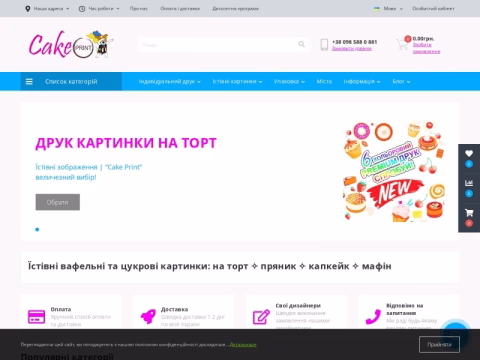Viewport: 480px width, 360px height.
Task: Open the 'Міста' menu item
Action: [x=324, y=82]
